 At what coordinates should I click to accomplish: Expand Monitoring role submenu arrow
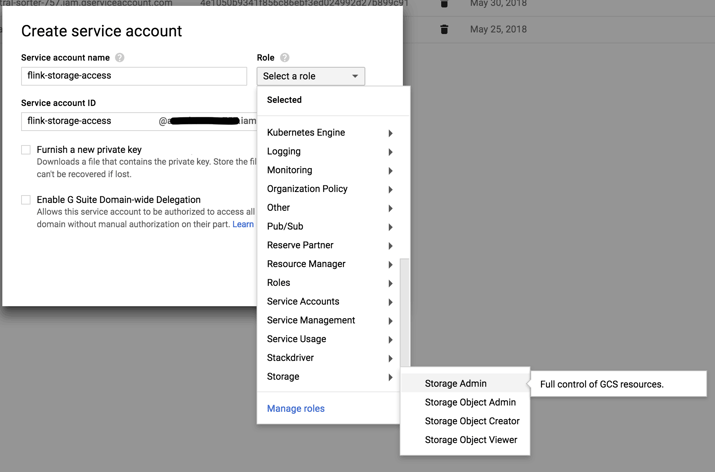pos(390,171)
